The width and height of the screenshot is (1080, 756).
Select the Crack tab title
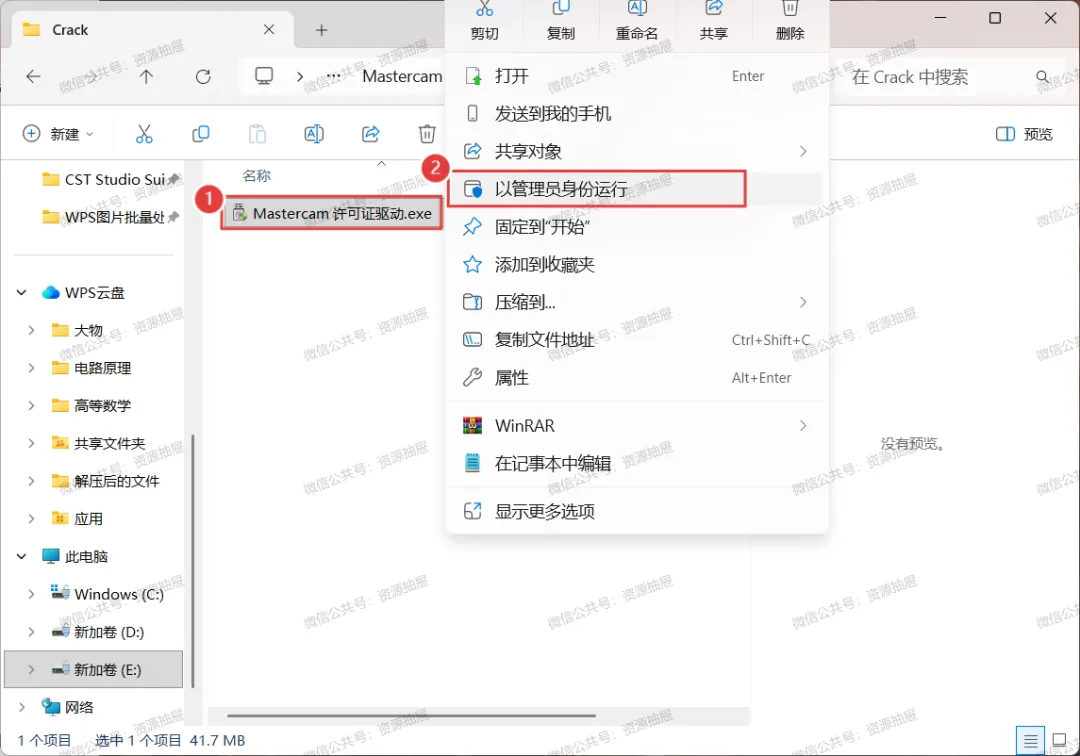point(70,30)
